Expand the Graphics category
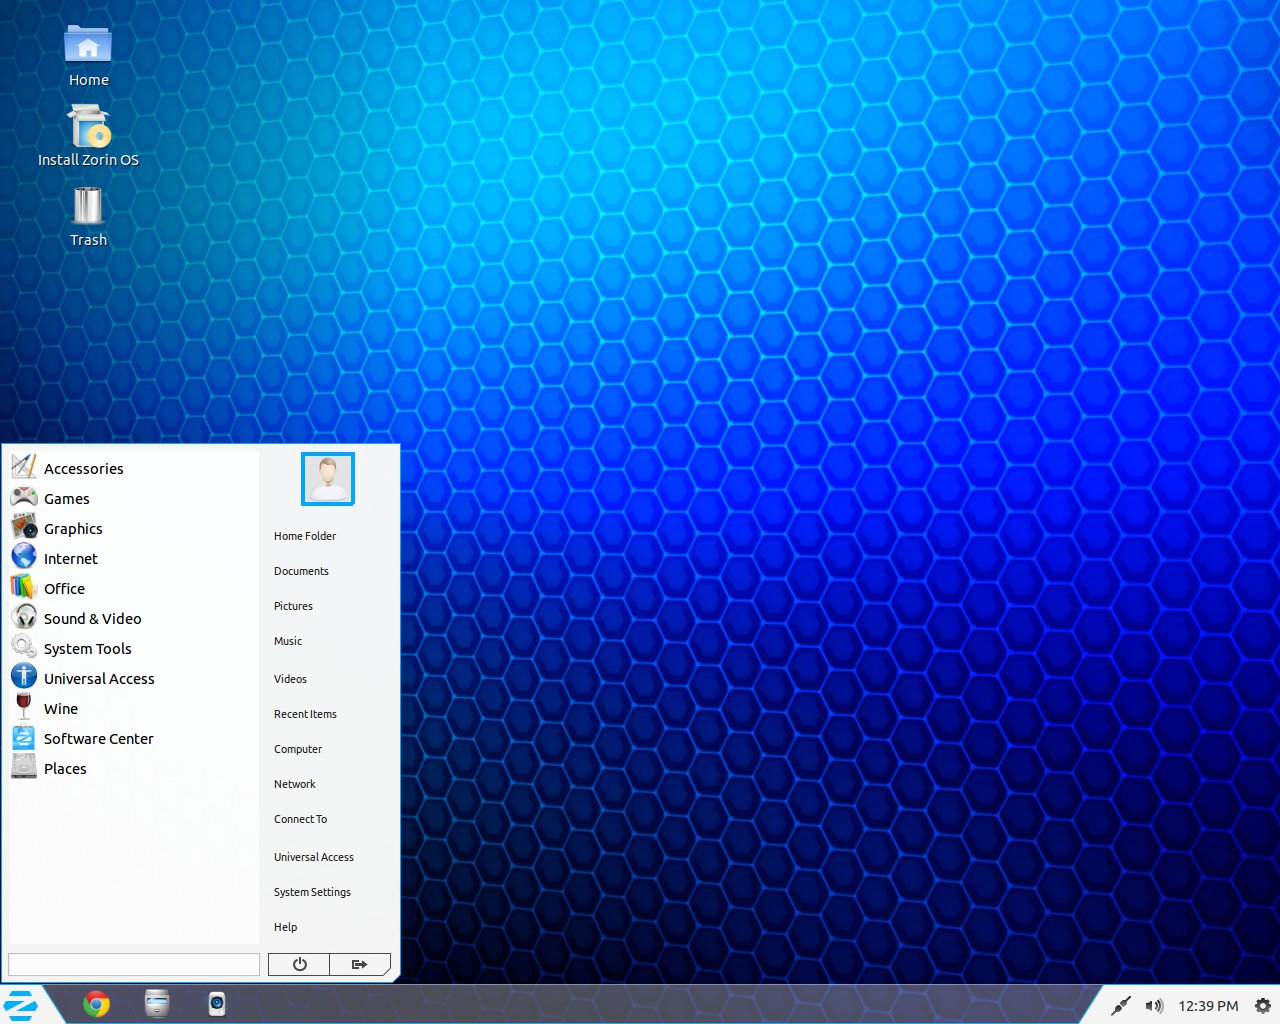Image resolution: width=1280 pixels, height=1024 pixels. (x=72, y=529)
